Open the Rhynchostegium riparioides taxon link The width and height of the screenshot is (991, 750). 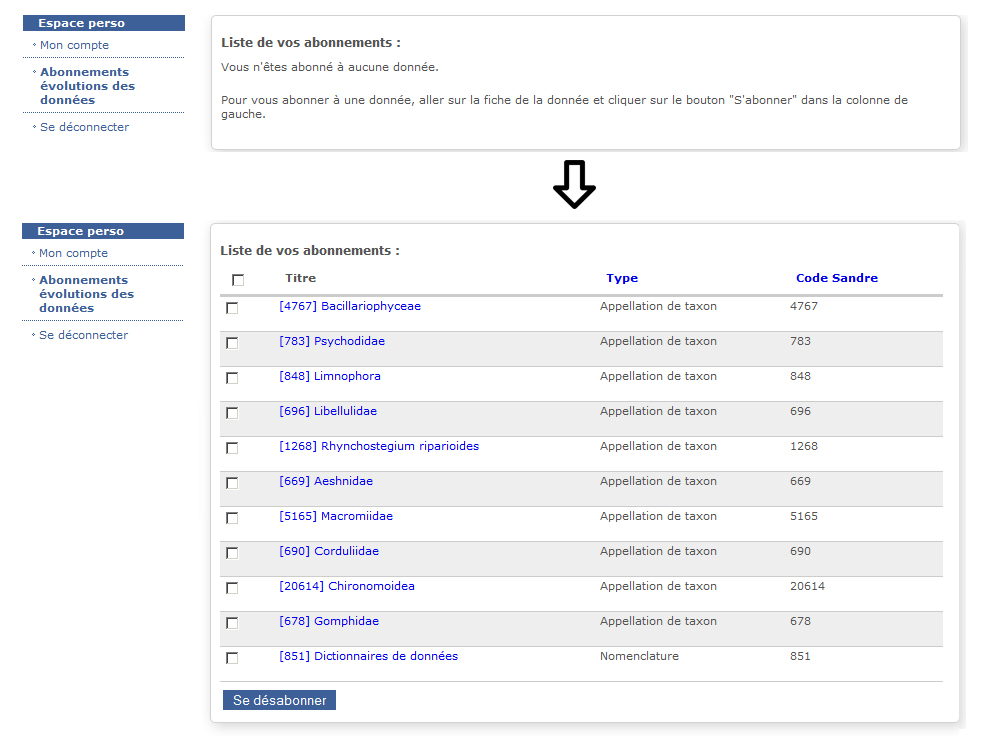[379, 446]
